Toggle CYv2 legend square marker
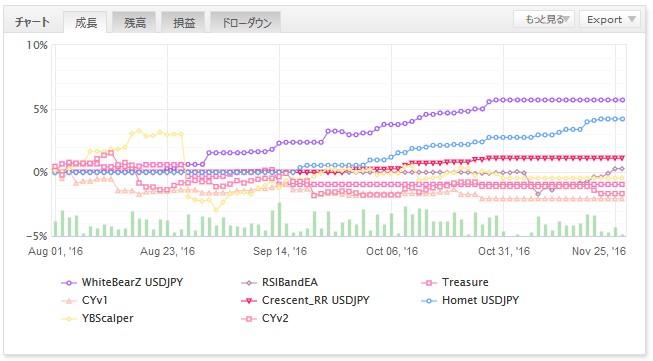Viewport: 653px width, 361px height. pos(249,319)
